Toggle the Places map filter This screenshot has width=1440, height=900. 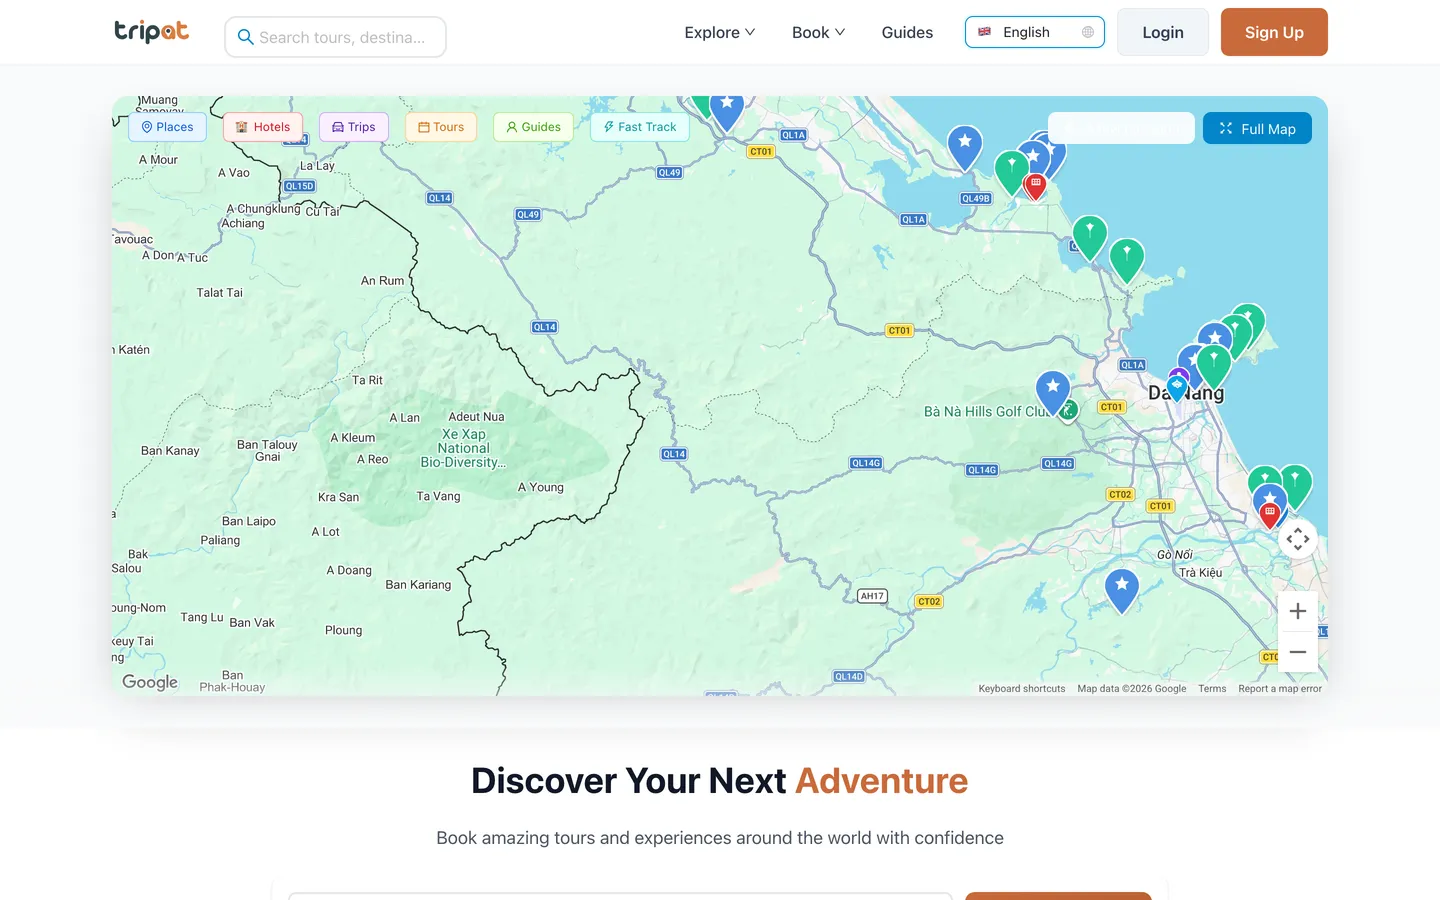(x=167, y=127)
